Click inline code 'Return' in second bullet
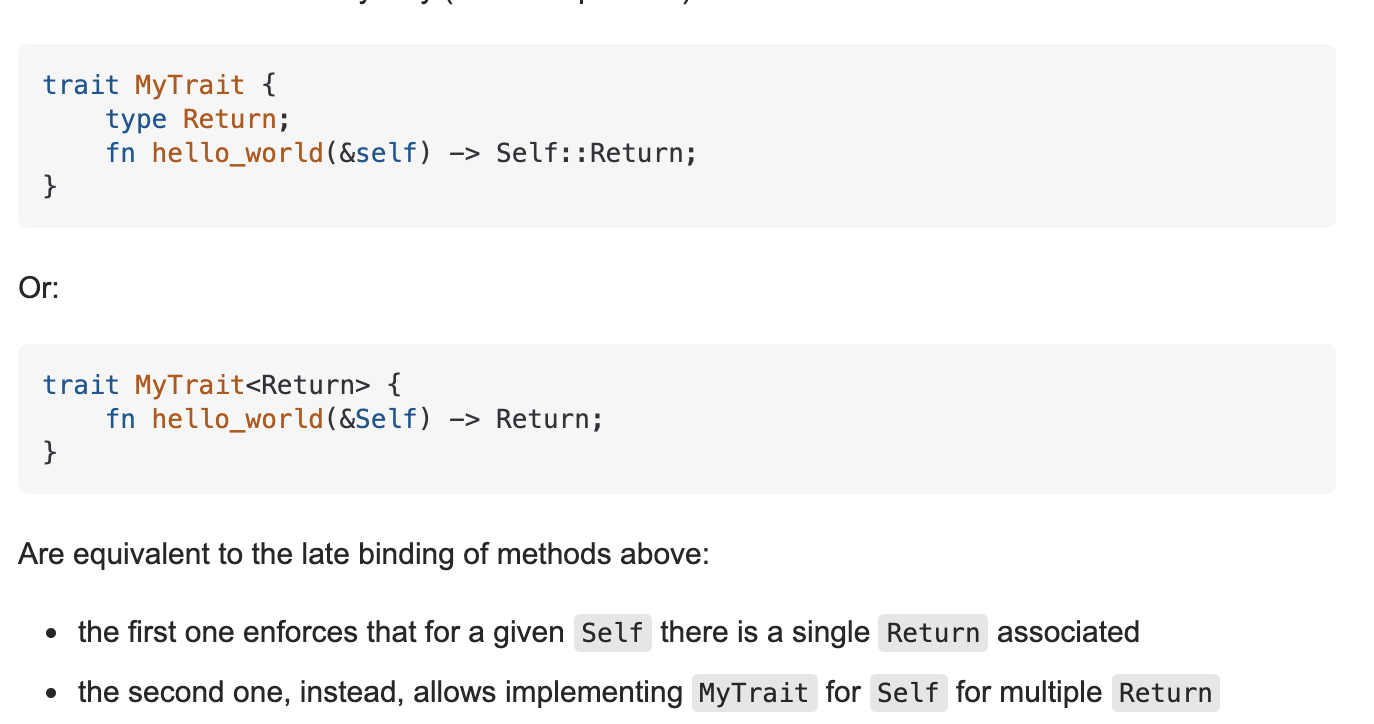This screenshot has height=724, width=1374. coord(1166,693)
